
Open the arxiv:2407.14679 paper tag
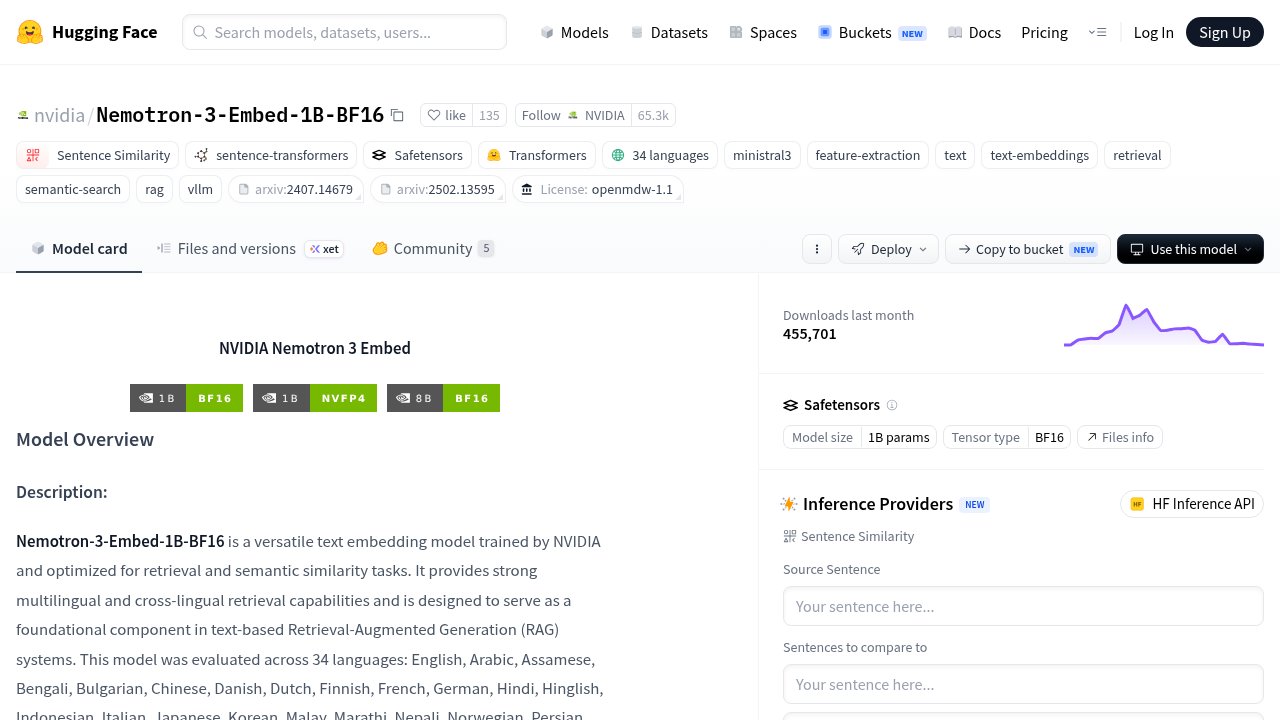[x=295, y=189]
